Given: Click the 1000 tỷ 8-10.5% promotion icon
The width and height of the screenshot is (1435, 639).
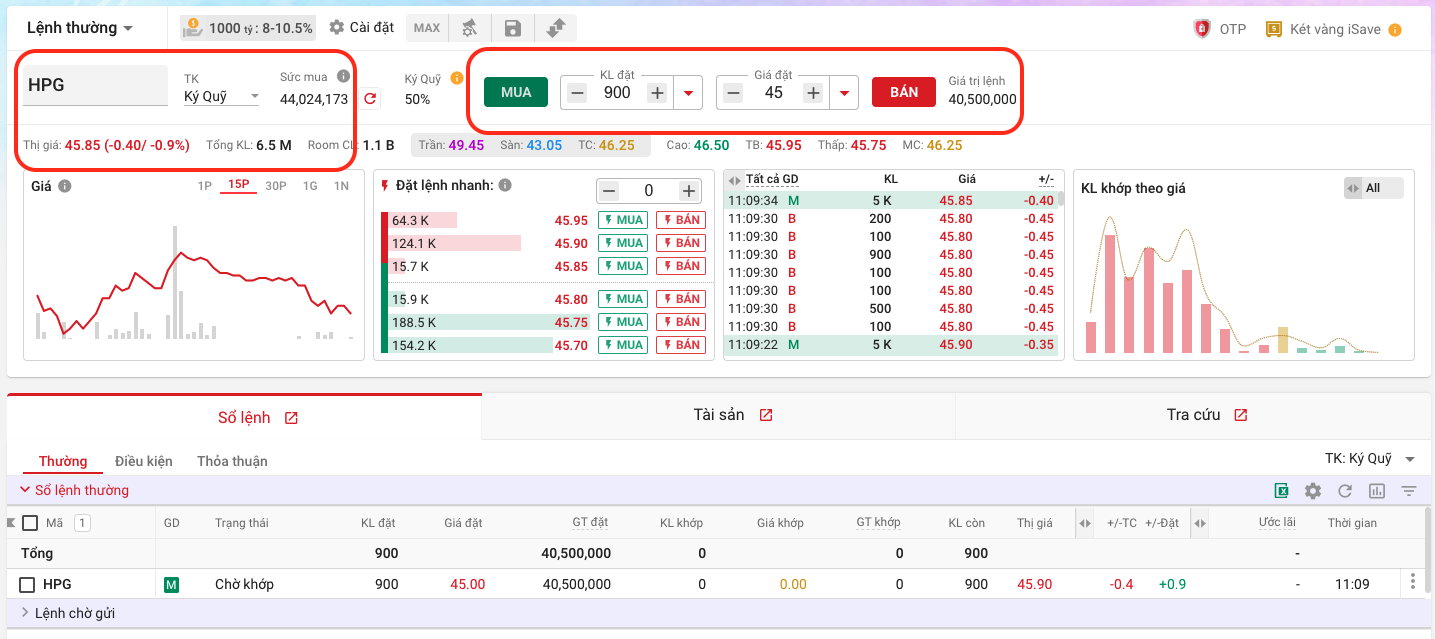Looking at the screenshot, I should (x=194, y=27).
